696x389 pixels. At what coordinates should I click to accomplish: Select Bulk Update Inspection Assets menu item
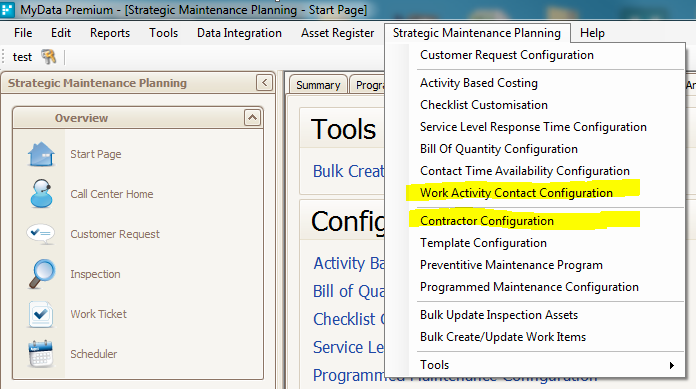(x=499, y=315)
